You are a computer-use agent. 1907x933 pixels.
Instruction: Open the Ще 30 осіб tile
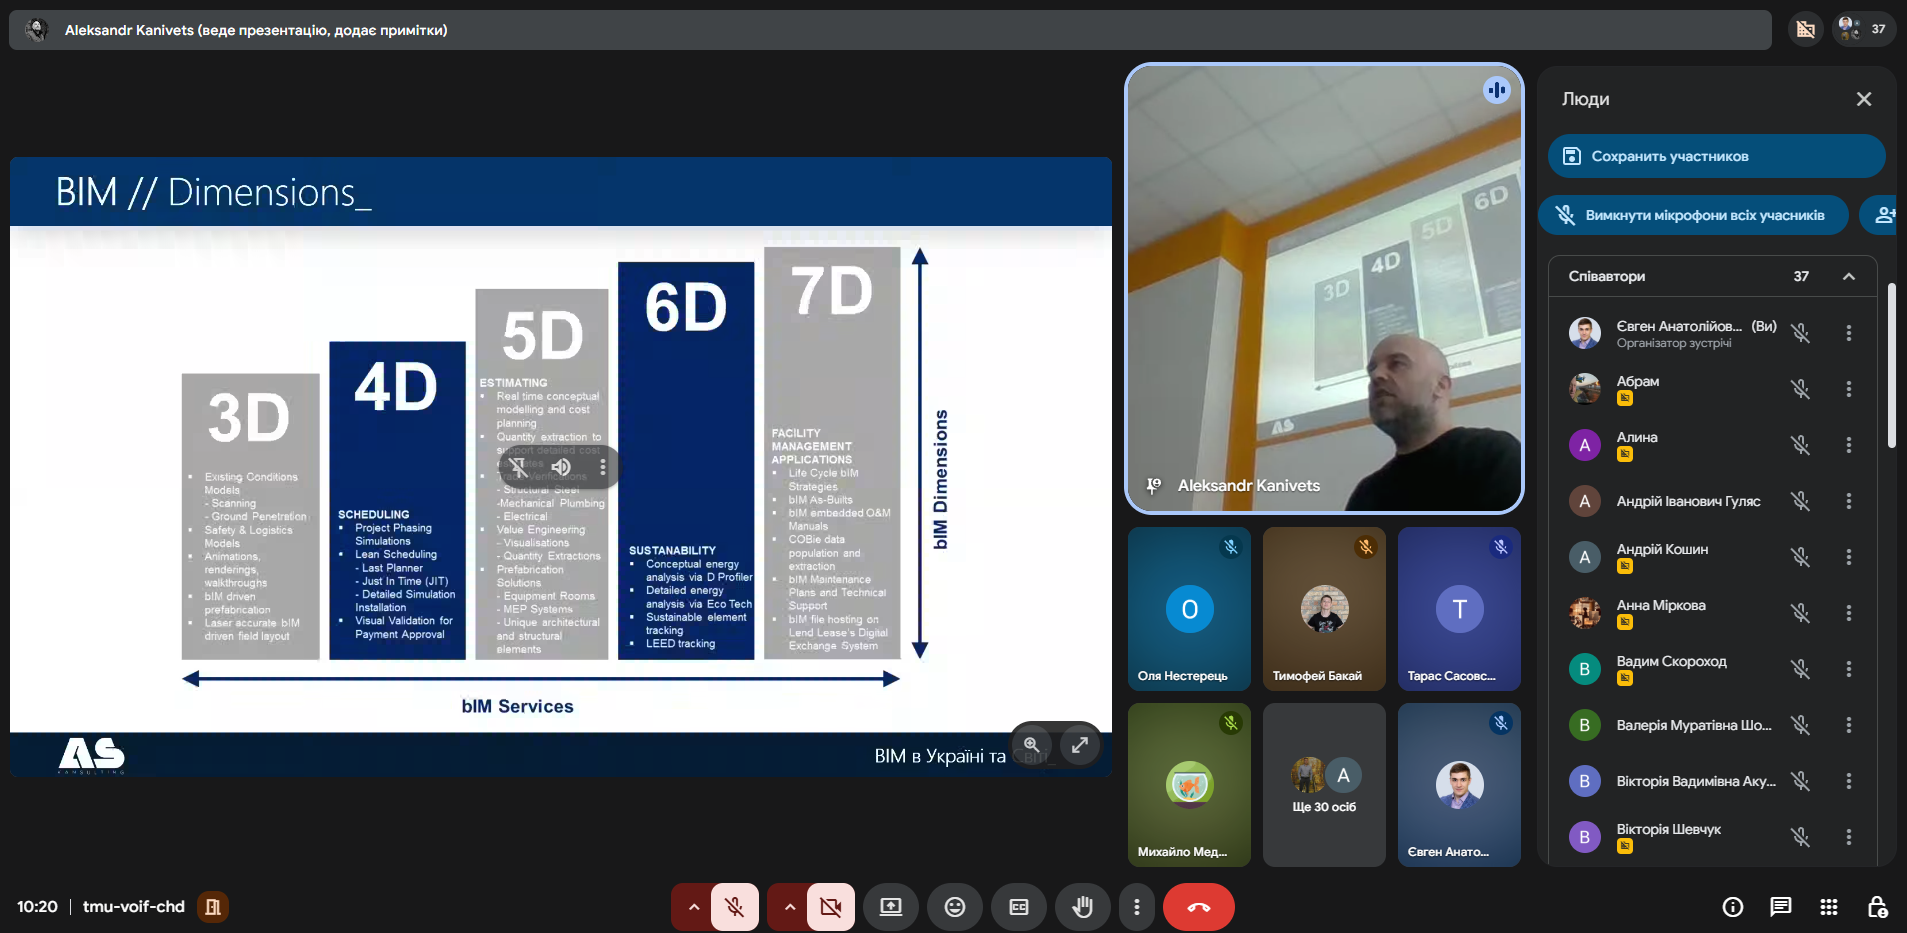tap(1324, 785)
